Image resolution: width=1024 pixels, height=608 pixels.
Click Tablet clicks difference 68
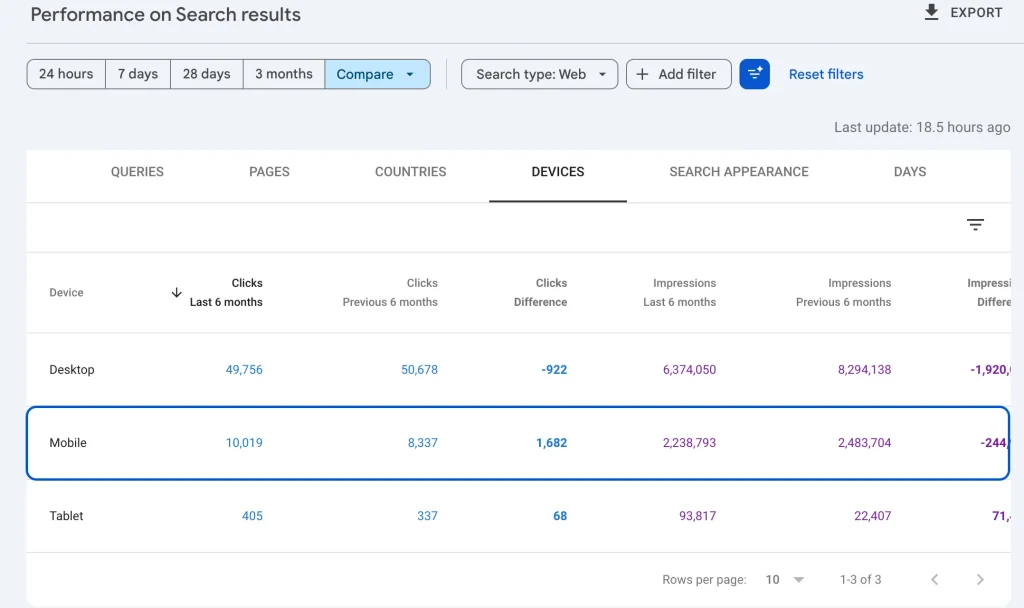tap(560, 516)
